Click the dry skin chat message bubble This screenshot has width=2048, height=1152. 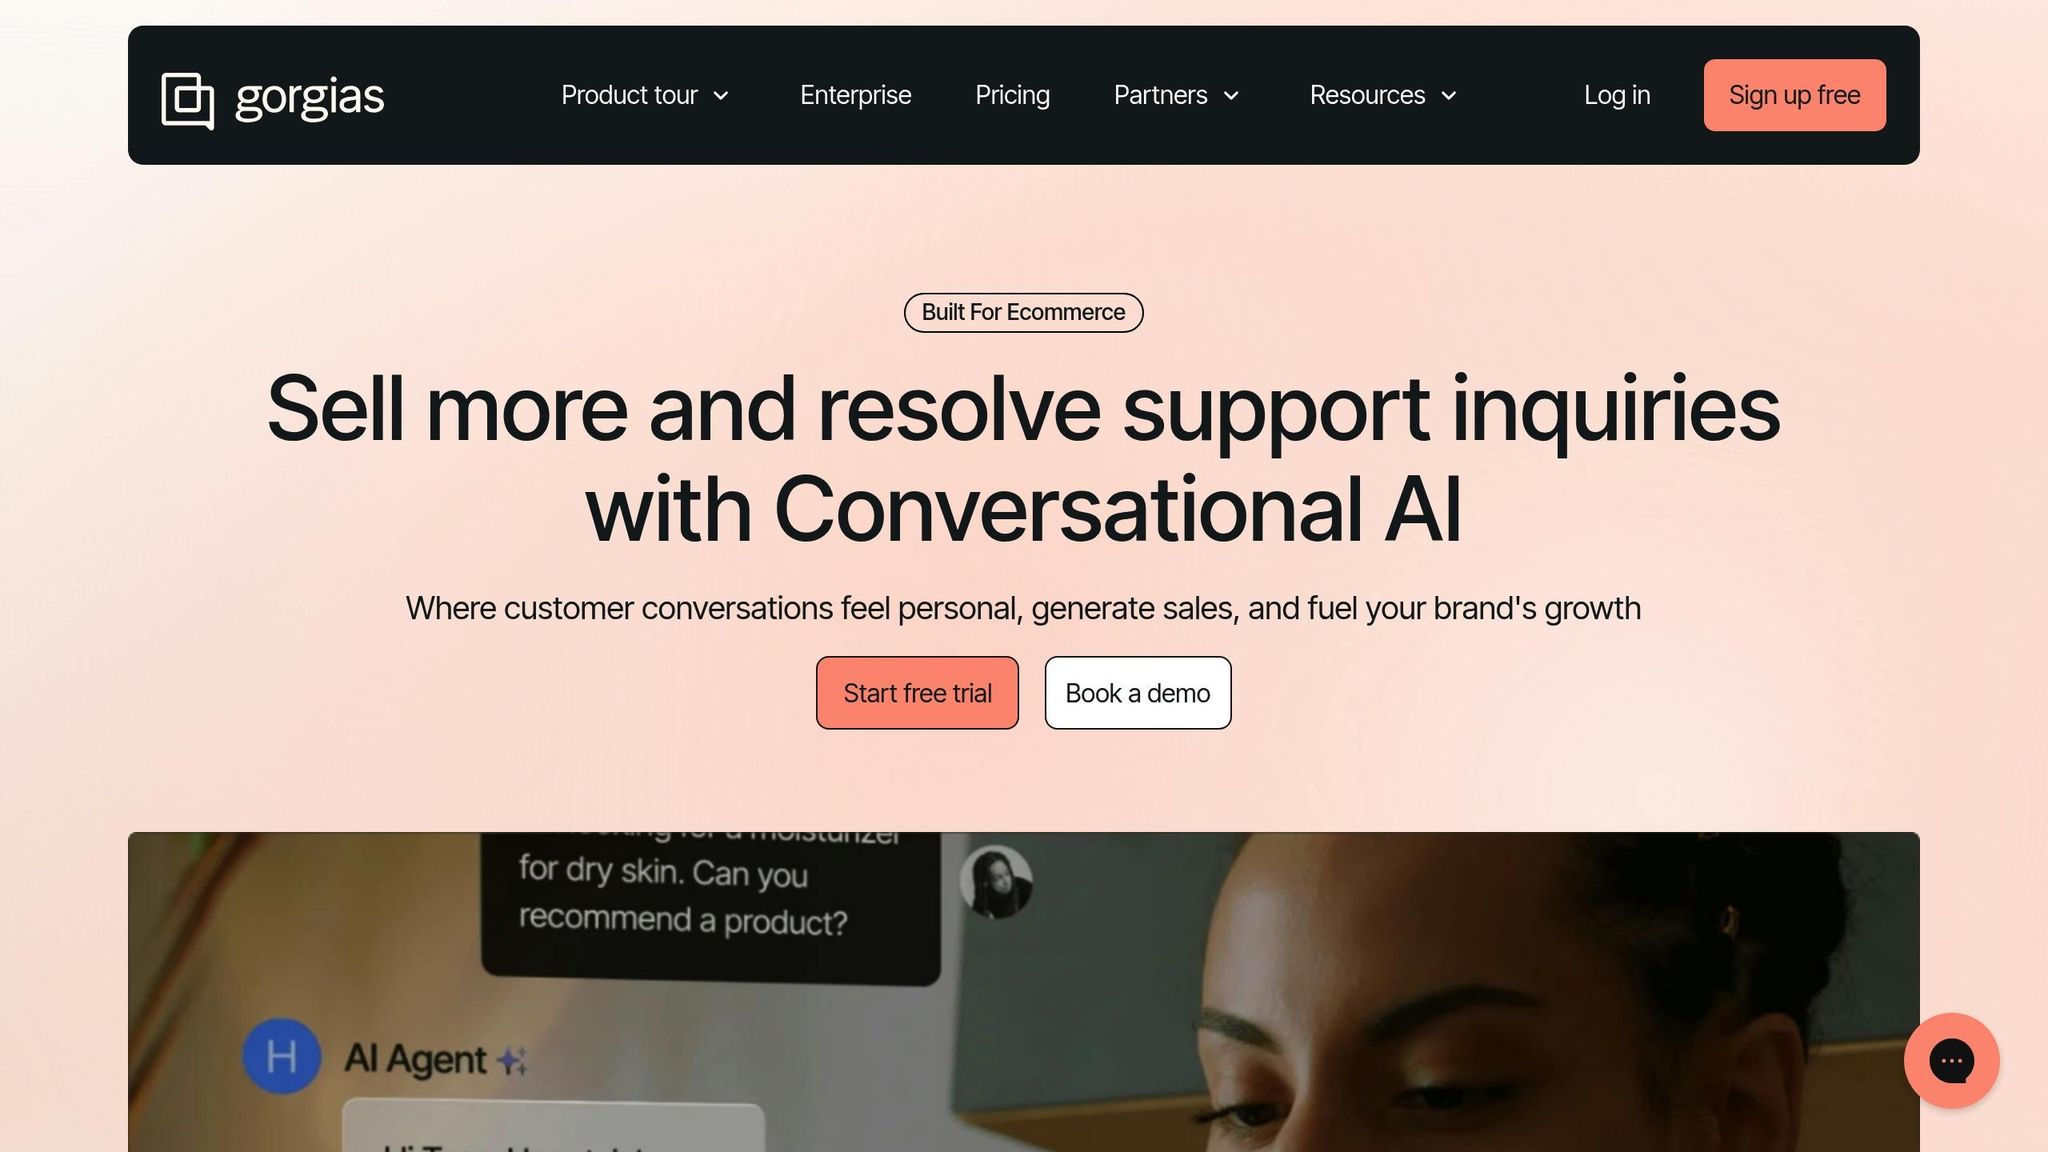710,902
